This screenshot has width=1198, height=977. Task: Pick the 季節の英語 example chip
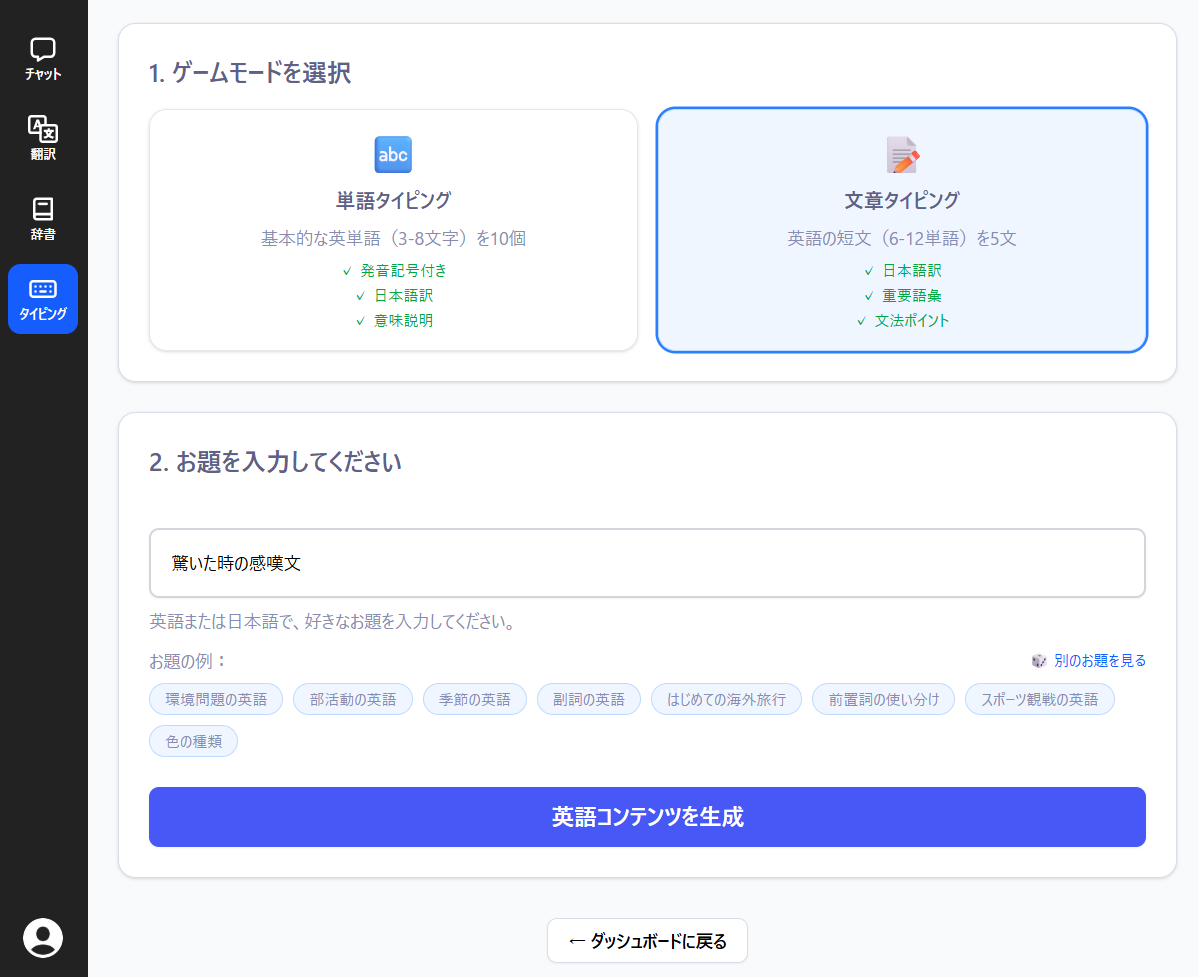(x=474, y=699)
